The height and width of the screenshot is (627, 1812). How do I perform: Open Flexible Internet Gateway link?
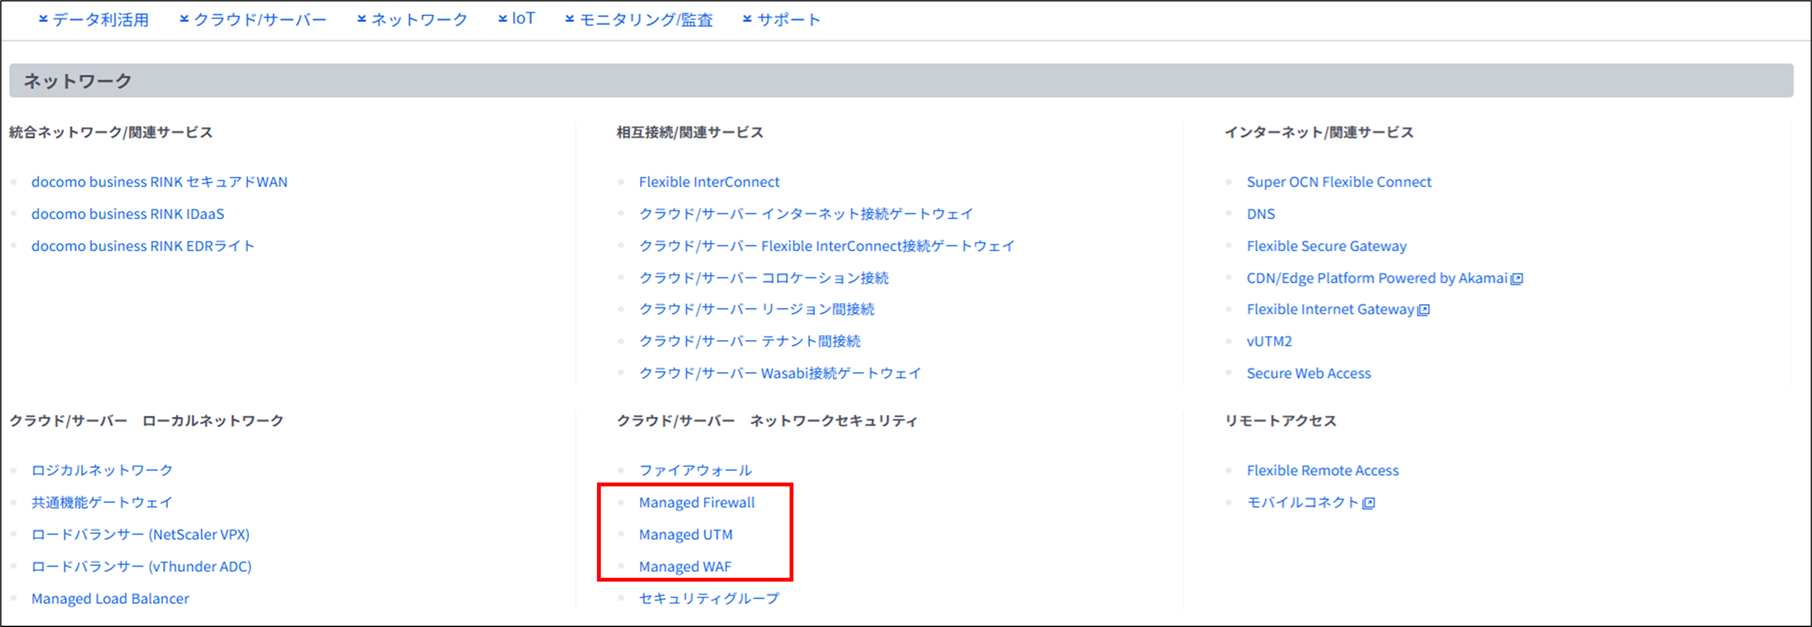[x=1330, y=309]
